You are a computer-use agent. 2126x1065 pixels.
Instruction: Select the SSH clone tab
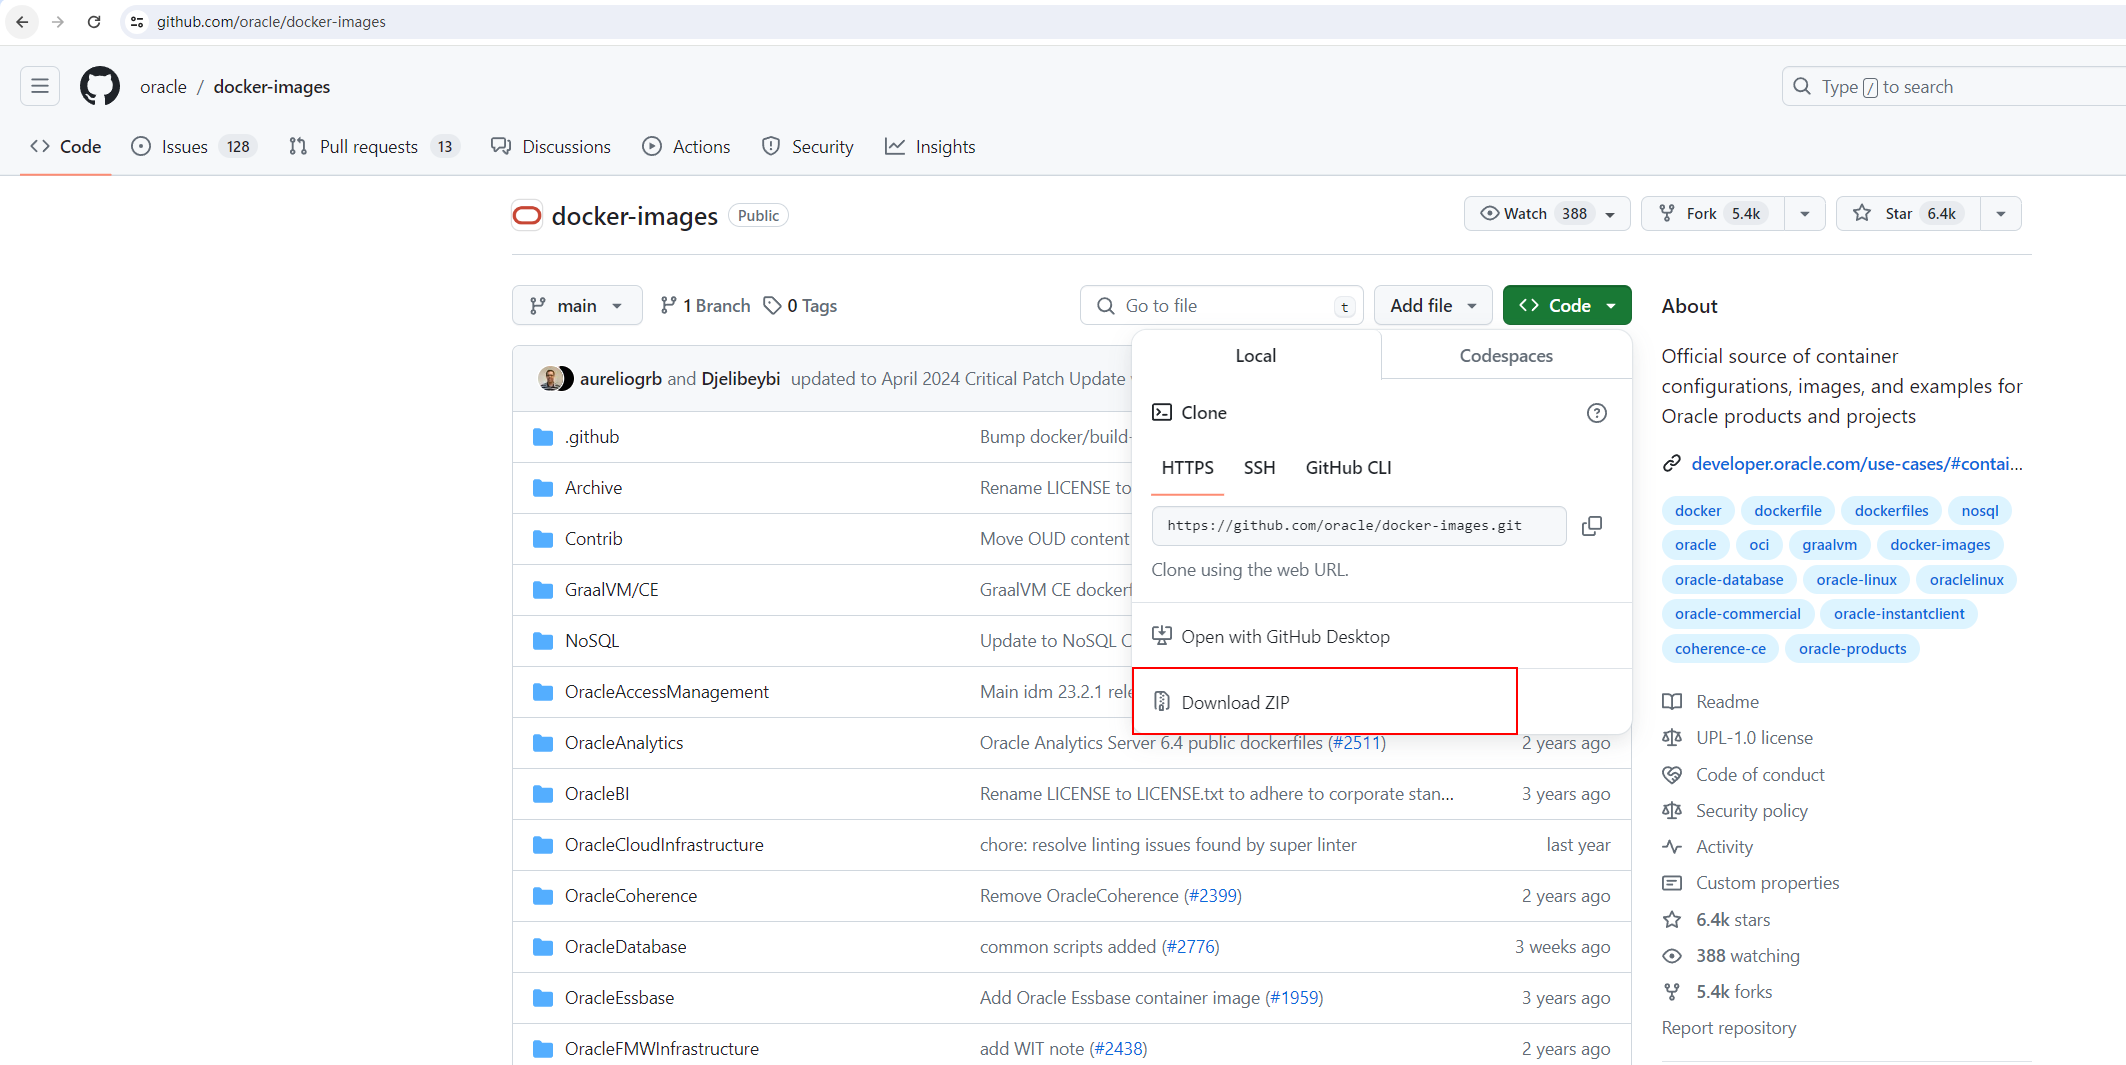[x=1259, y=468]
